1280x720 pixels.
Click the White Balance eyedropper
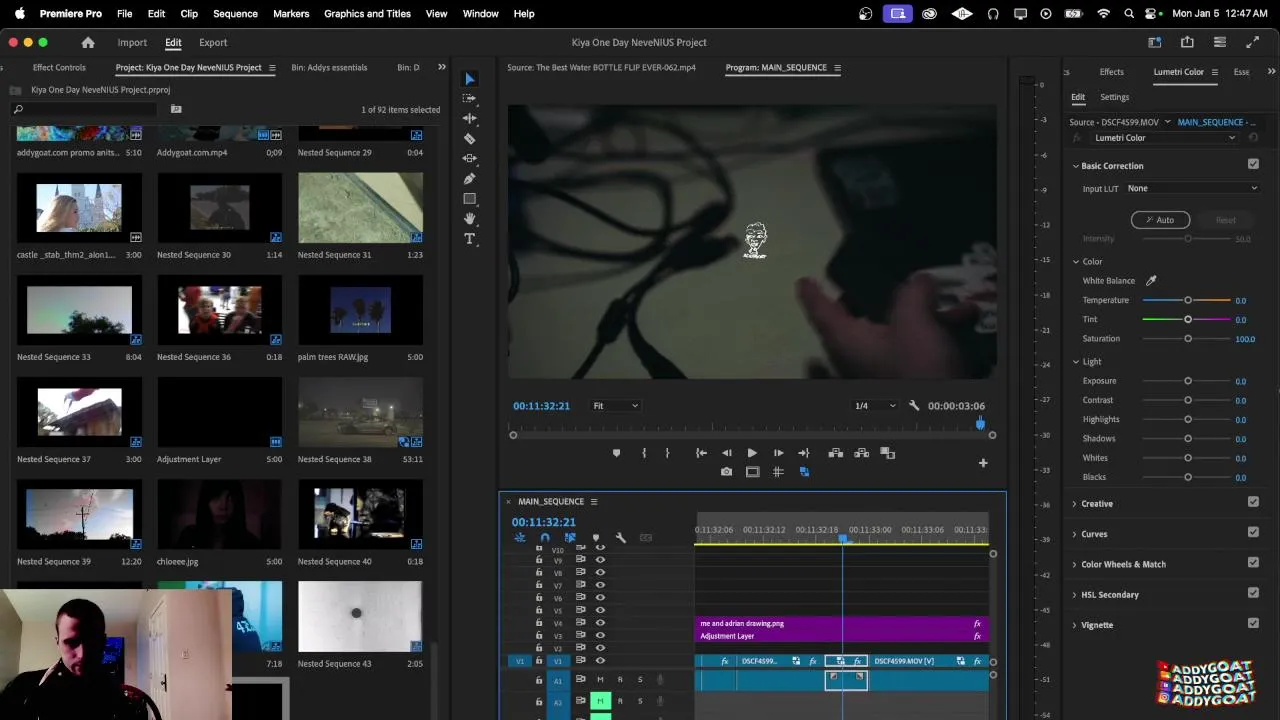[1151, 281]
